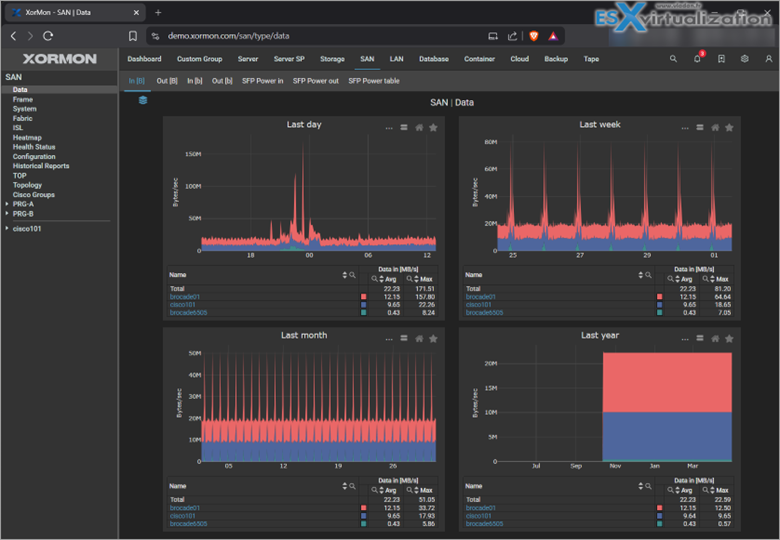
Task: Open a new browser tab with plus
Action: click(158, 12)
